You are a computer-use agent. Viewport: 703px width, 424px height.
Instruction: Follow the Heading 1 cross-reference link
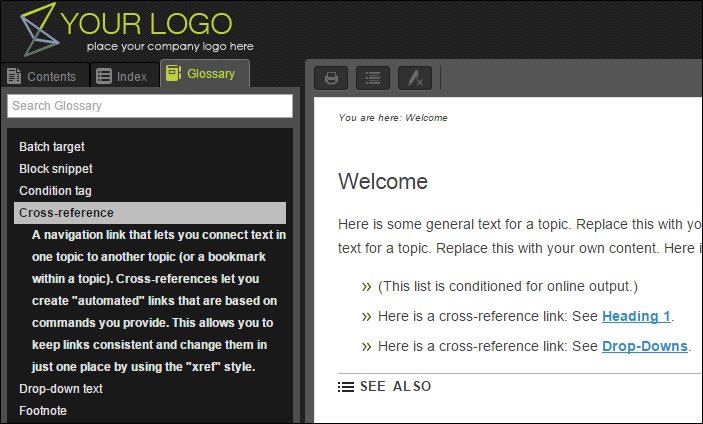coord(636,317)
